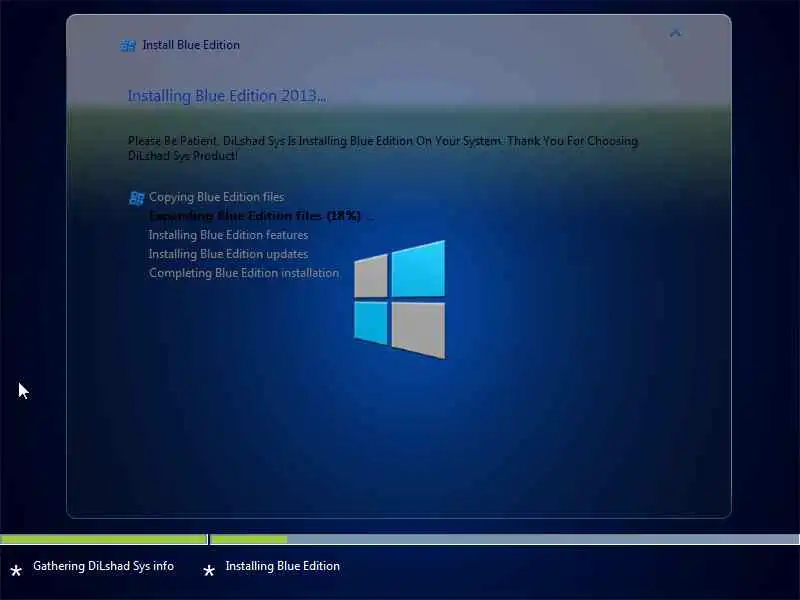Select the 'Install Blue Edition' window title text
Screen dimensions: 800x600
coord(191,45)
